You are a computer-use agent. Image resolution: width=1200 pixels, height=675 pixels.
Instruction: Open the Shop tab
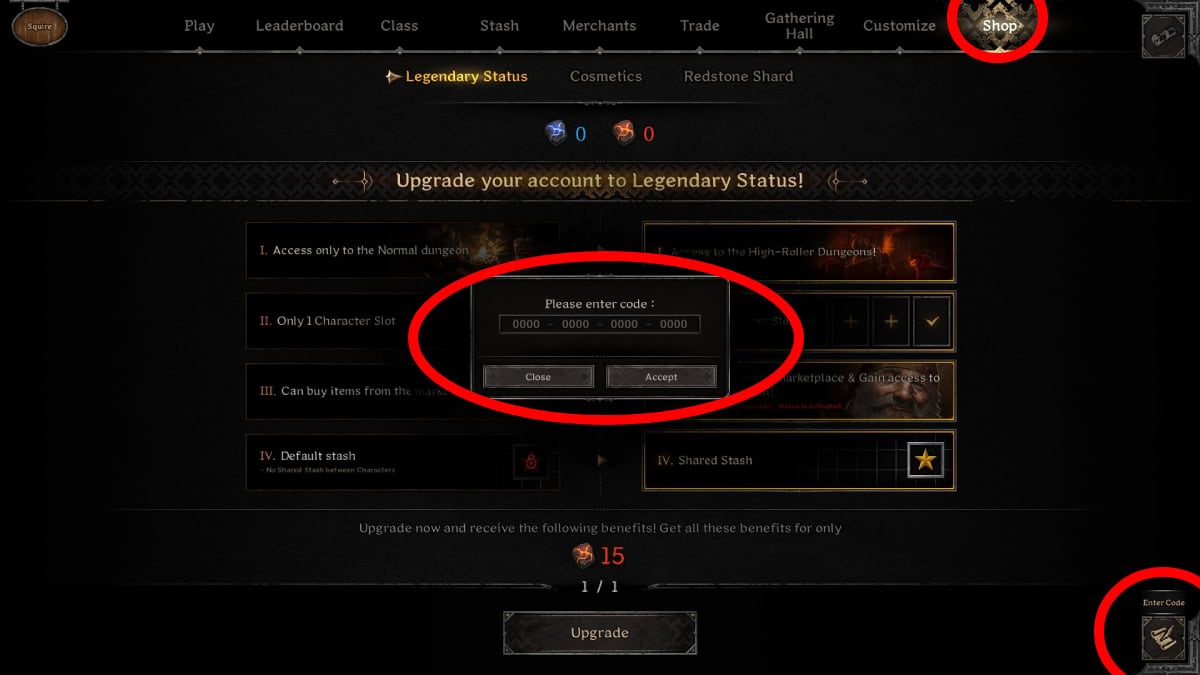pyautogui.click(x=999, y=26)
